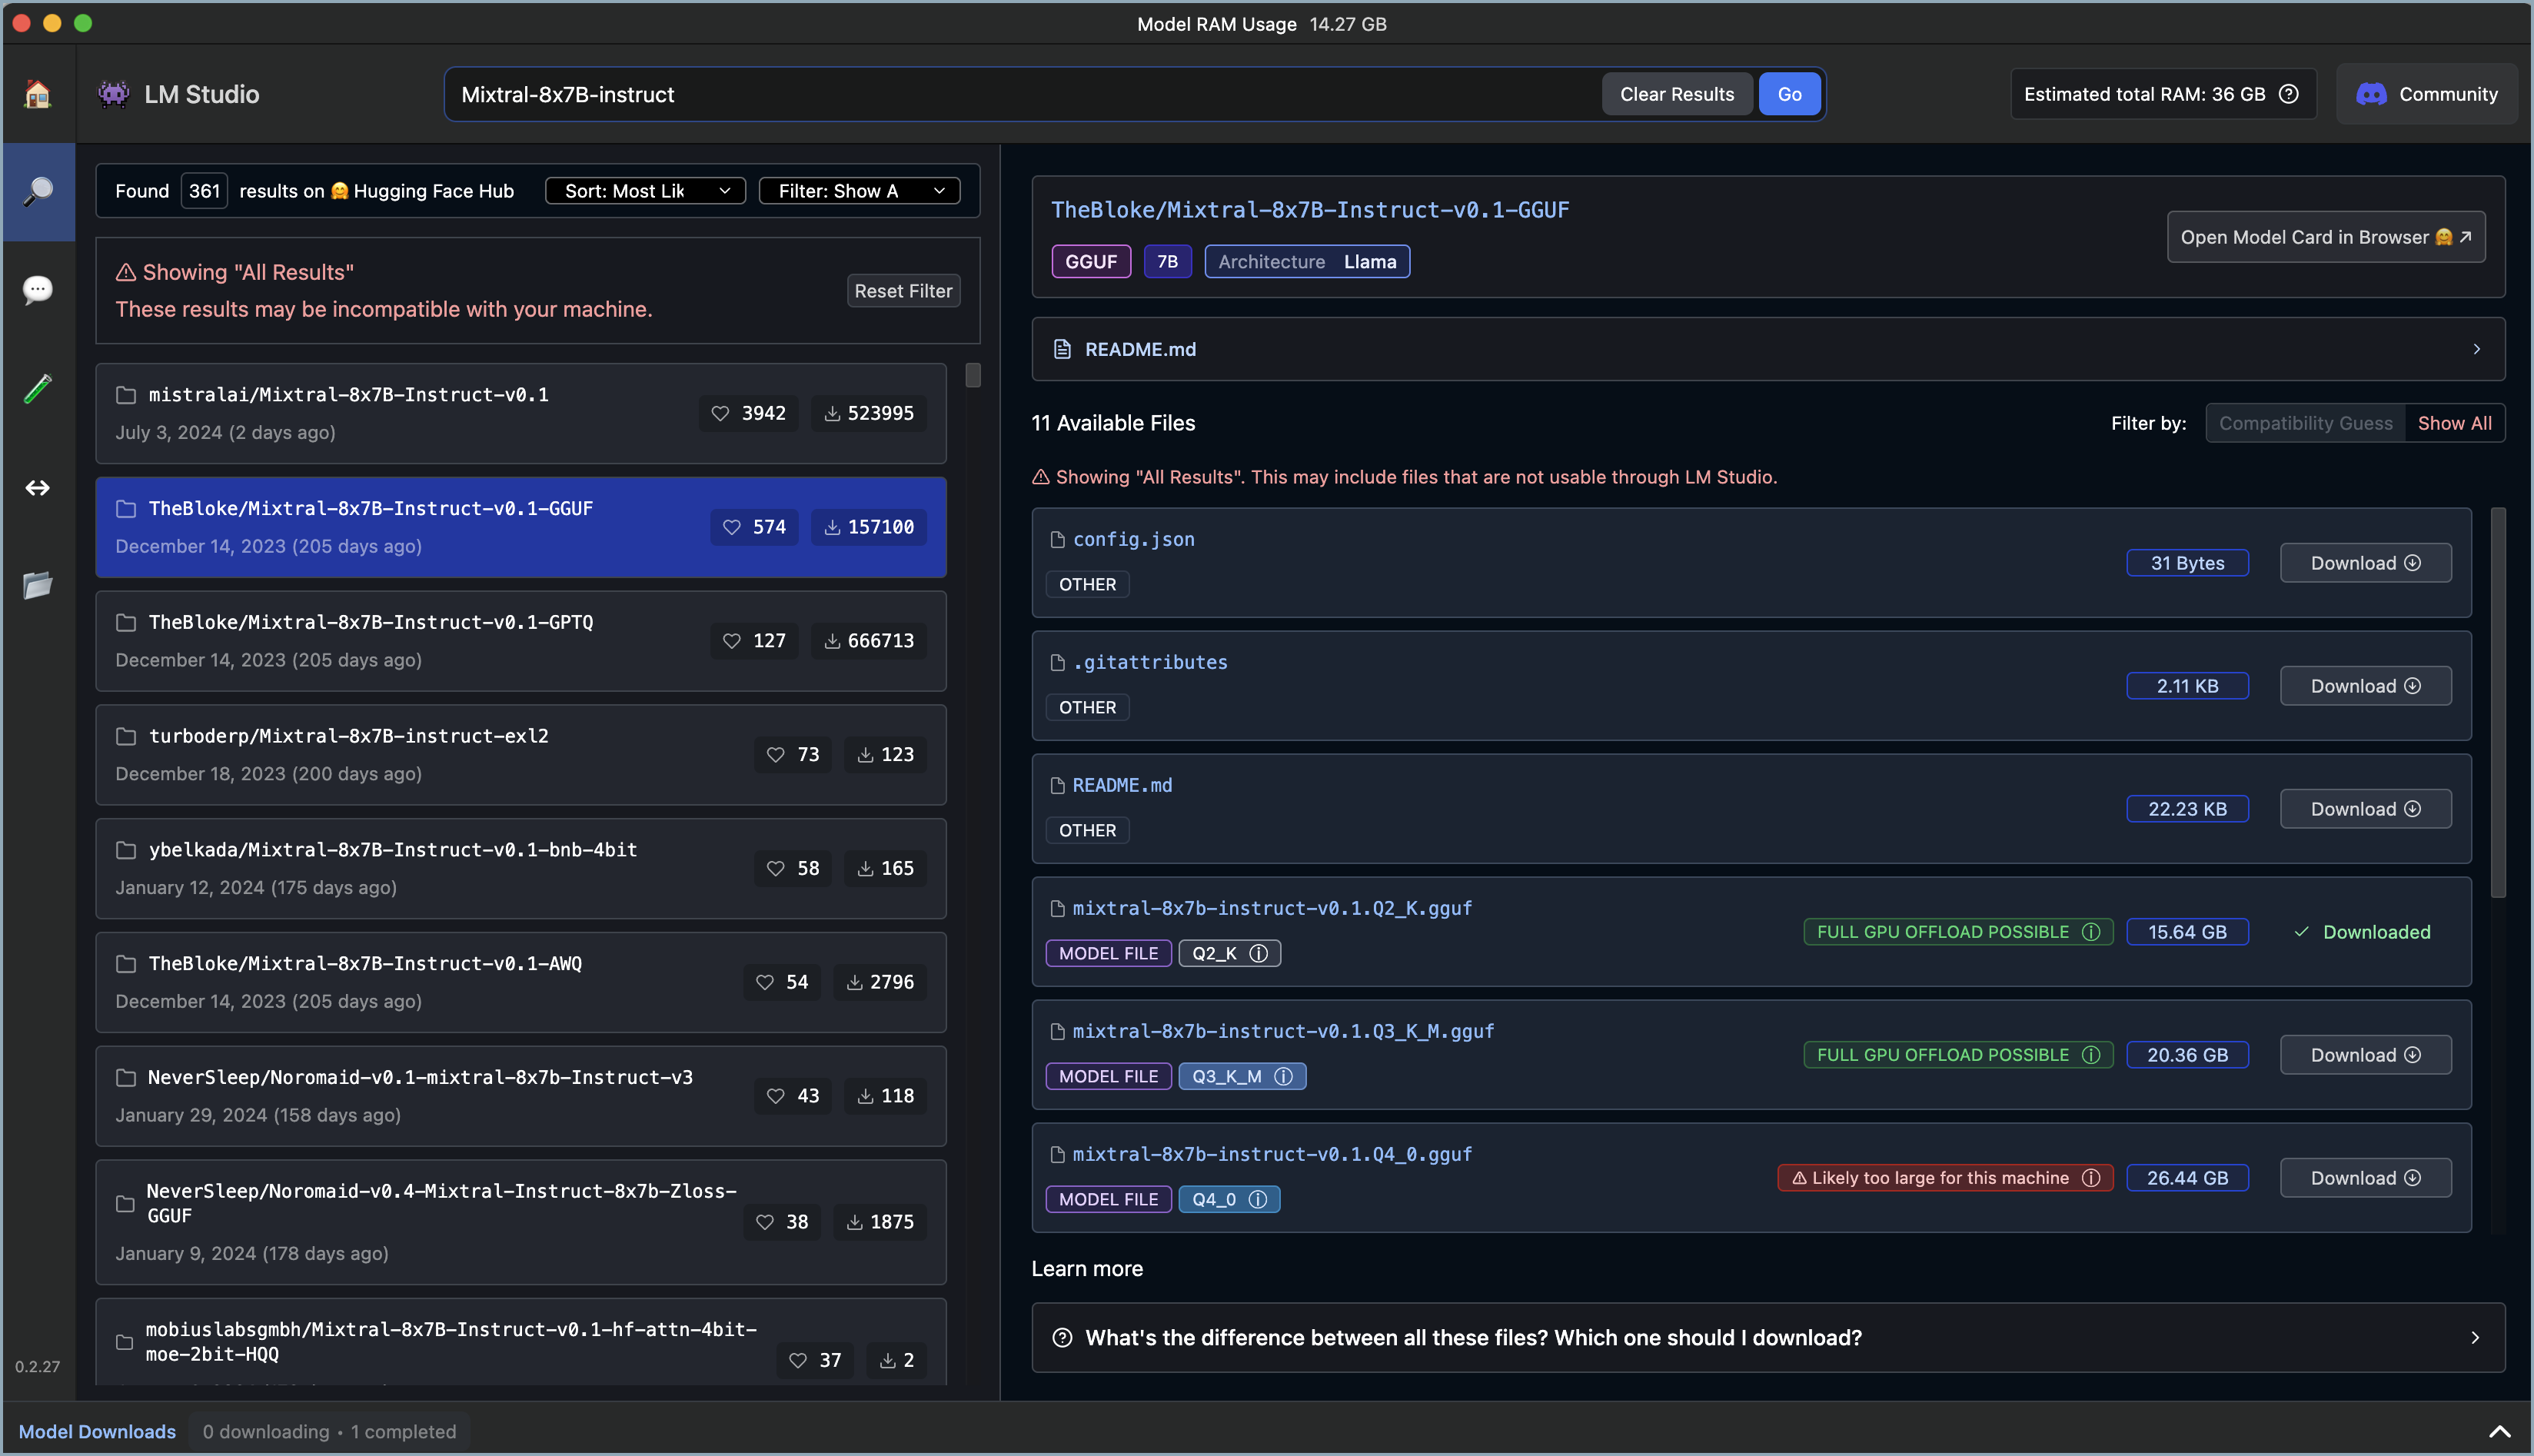Enable the Compatibility Guess filter
Screen dimensions: 2534x1456
[x=2304, y=422]
